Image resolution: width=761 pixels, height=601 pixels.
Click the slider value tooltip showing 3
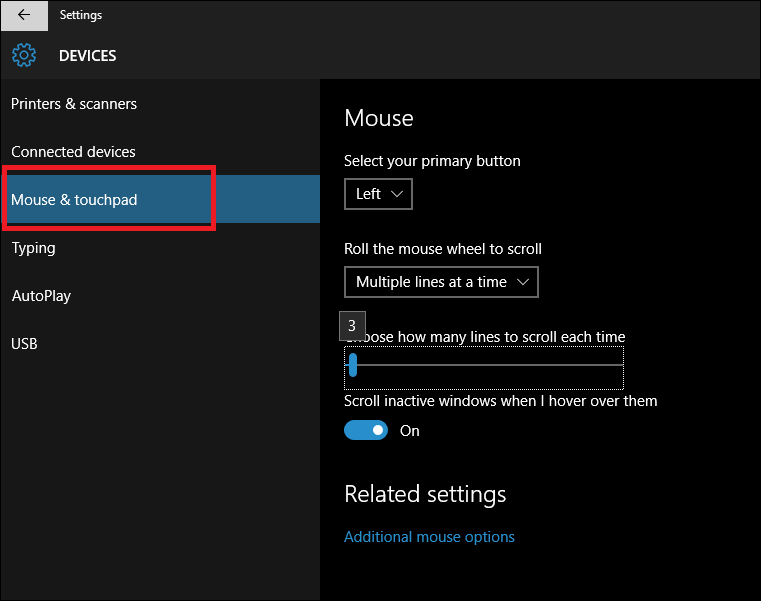[352, 326]
